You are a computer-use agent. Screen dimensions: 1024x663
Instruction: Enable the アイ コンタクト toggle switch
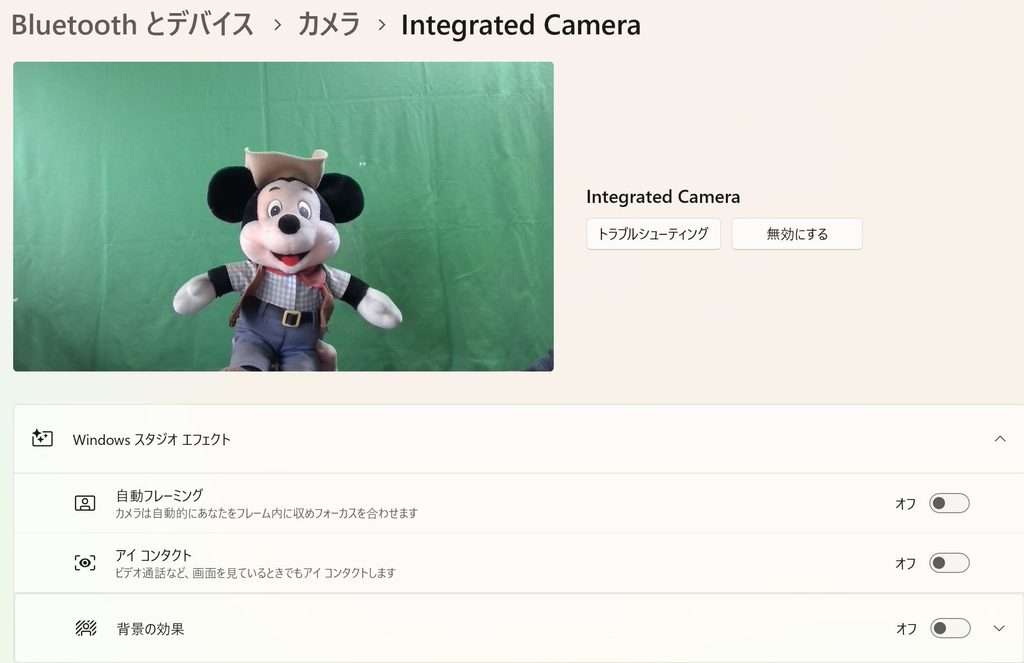coord(949,562)
